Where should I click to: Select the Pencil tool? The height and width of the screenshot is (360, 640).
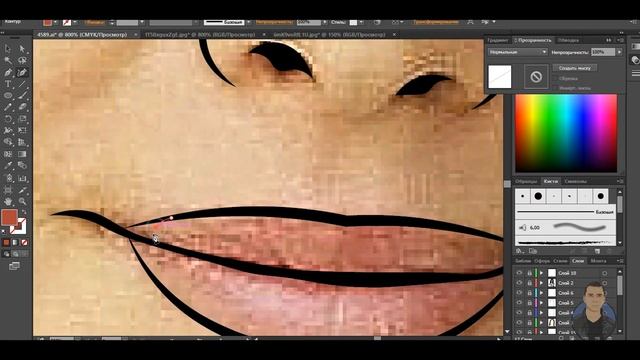pyautogui.click(x=8, y=107)
